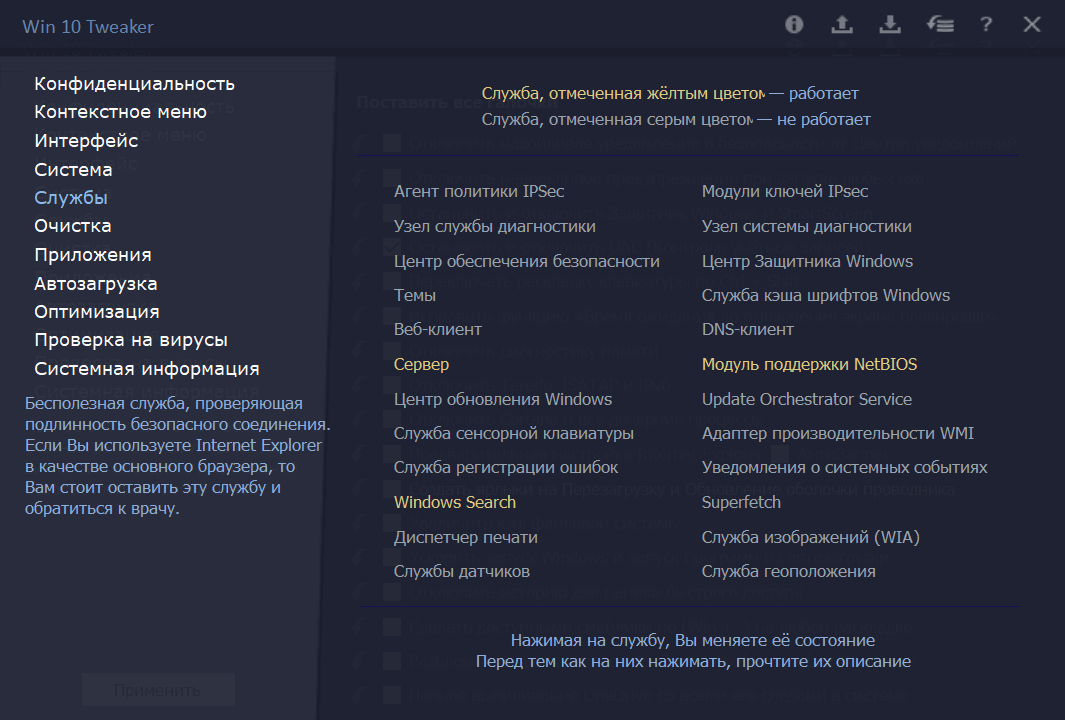Screen dimensions: 1065x720
Task: Toggle Служба изображений (WIA) service
Action: tap(810, 537)
